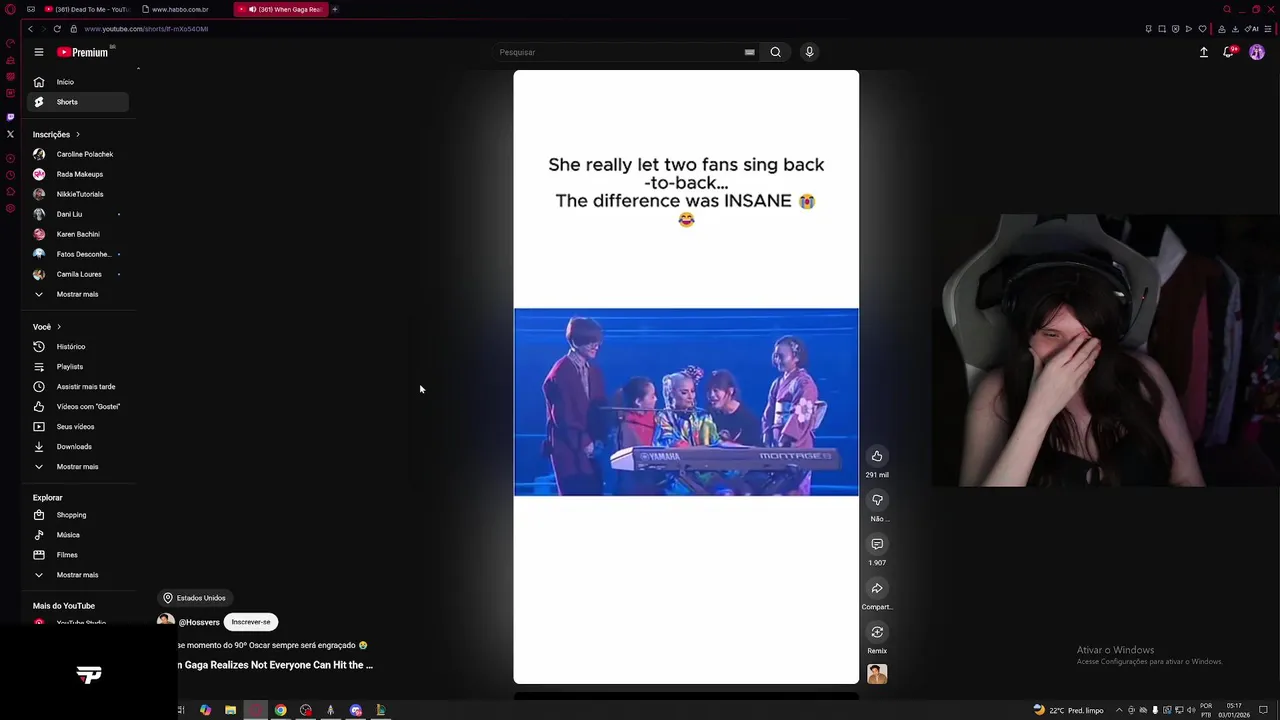Open Dani Liu channel subscription
The height and width of the screenshot is (720, 1280).
78,214
